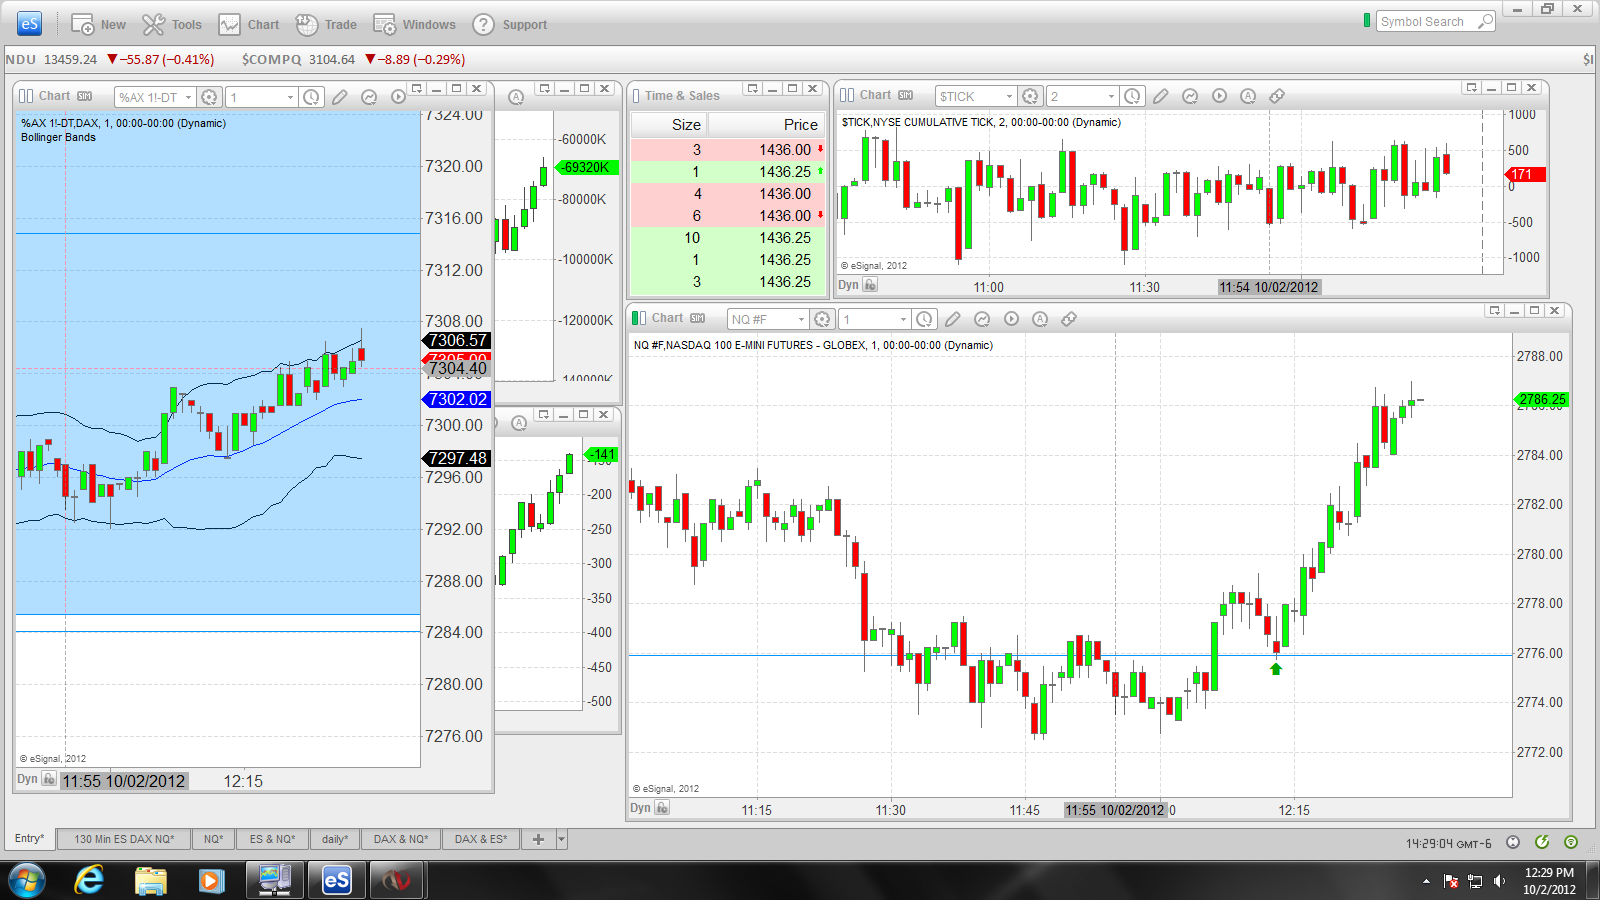The width and height of the screenshot is (1600, 900).
Task: Add a new page with the plus button
Action: [x=538, y=839]
